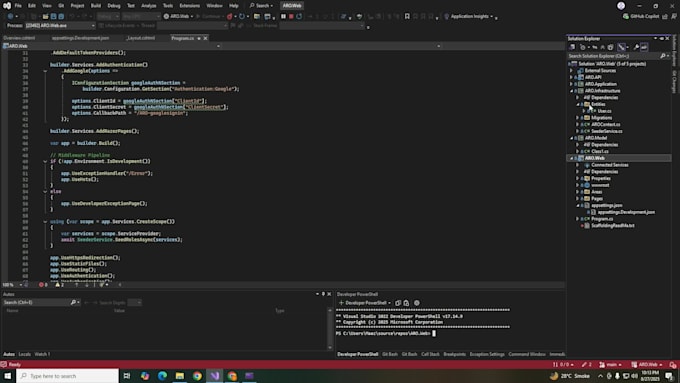The height and width of the screenshot is (383, 680).
Task: Click the ARO.Web repository in status bar
Action: click(x=647, y=365)
